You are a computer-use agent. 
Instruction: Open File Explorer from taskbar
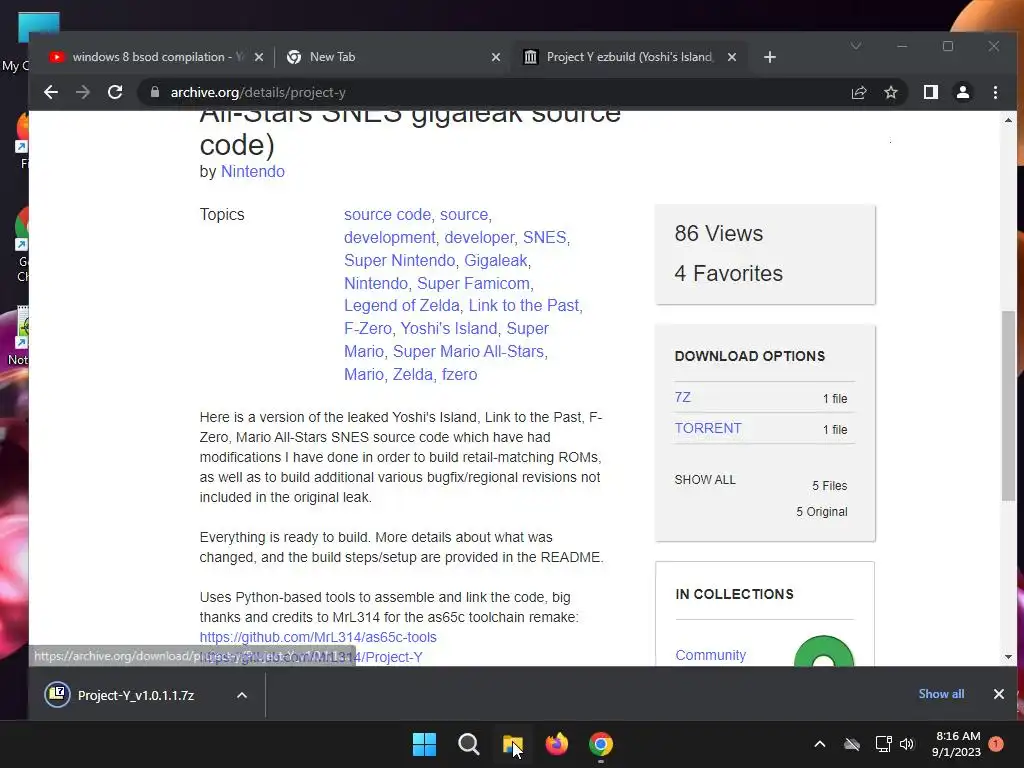513,744
